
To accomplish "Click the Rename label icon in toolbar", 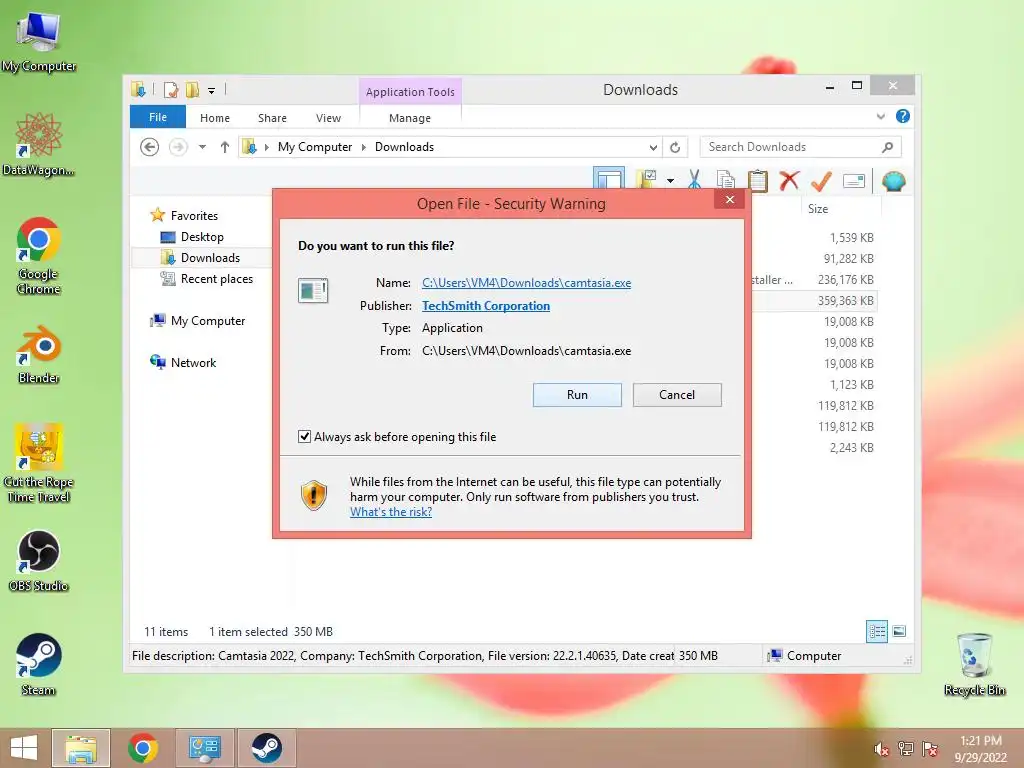I will tap(854, 181).
